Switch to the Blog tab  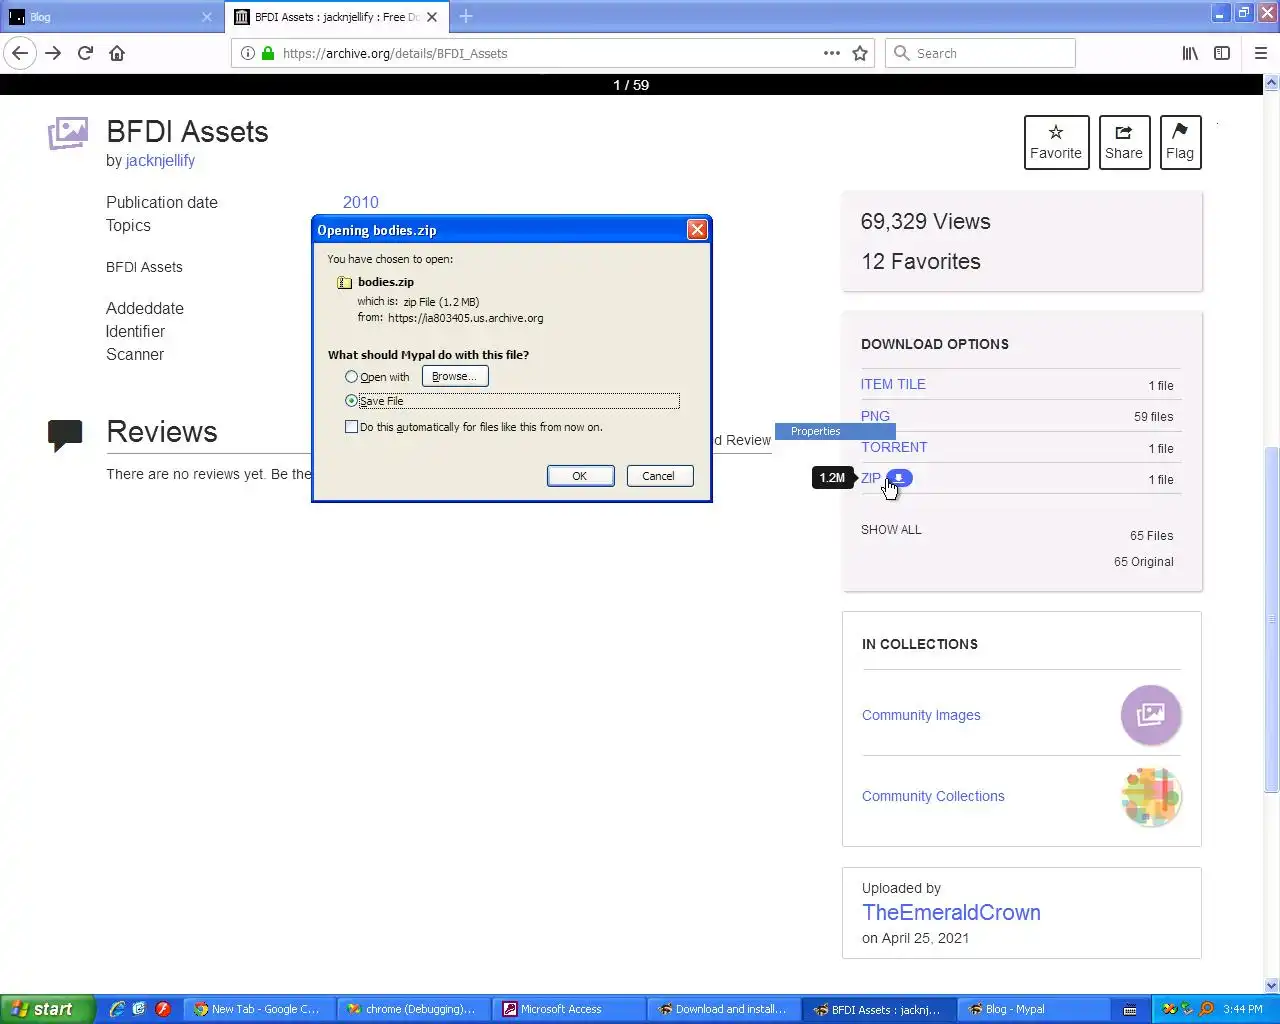112,17
